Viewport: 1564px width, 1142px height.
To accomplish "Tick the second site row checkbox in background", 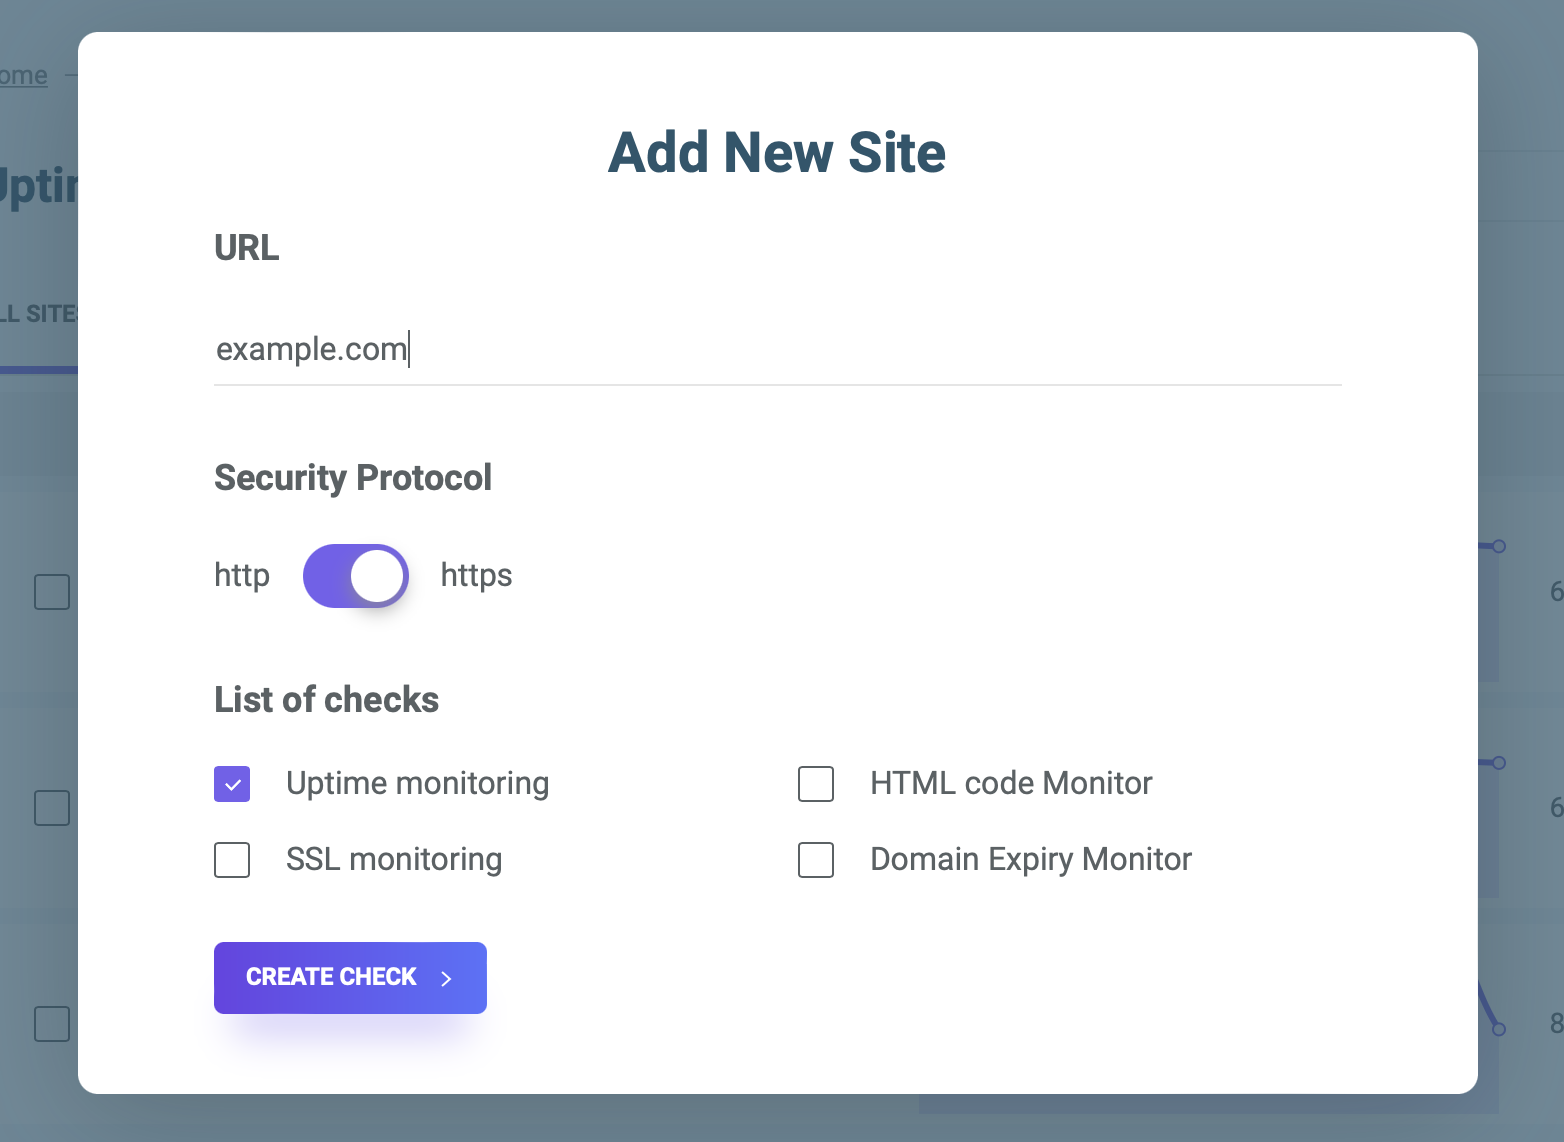I will pos(52,808).
